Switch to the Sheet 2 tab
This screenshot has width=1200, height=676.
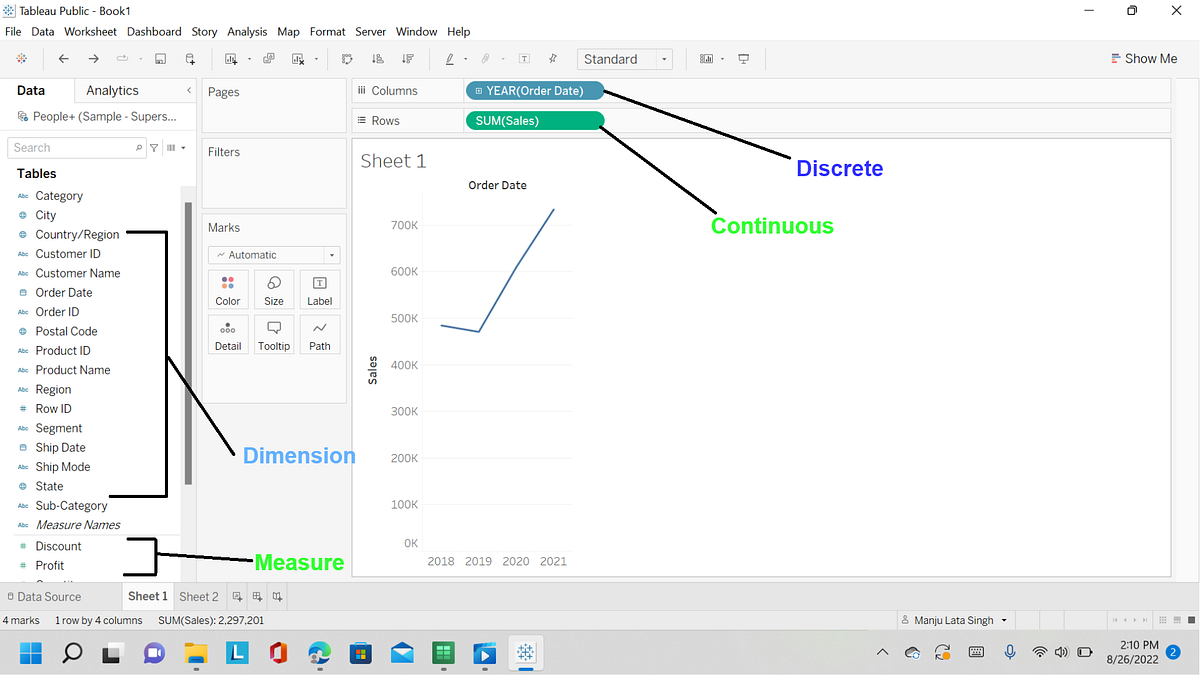(x=198, y=596)
